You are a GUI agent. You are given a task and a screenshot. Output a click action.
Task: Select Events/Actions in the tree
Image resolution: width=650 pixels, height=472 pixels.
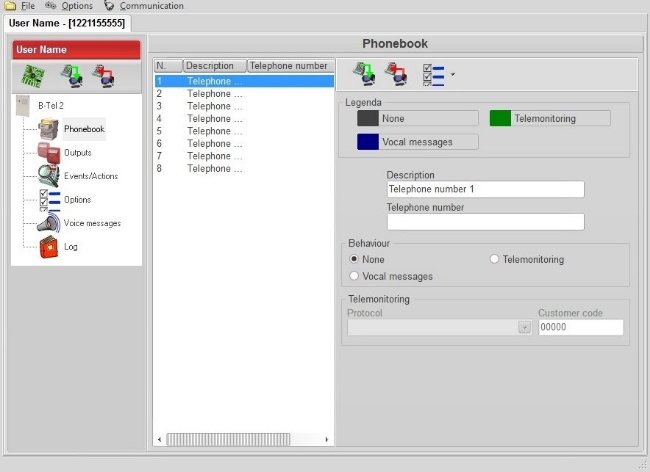tap(91, 176)
